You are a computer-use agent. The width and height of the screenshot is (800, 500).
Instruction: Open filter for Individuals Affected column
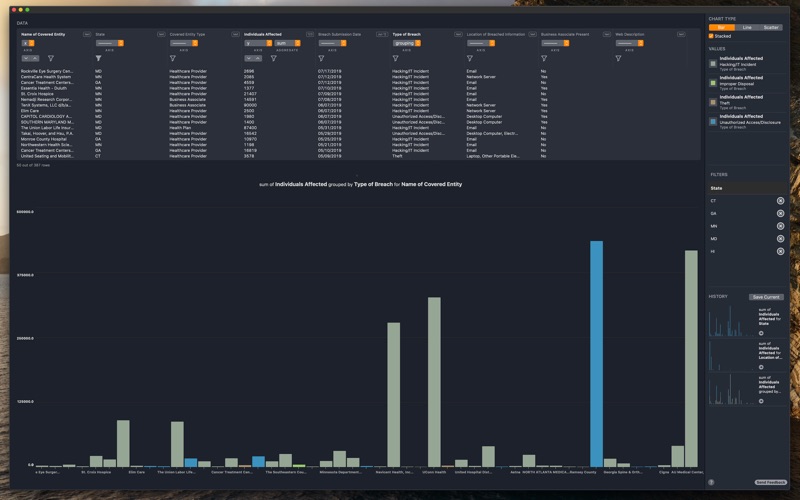point(273,59)
